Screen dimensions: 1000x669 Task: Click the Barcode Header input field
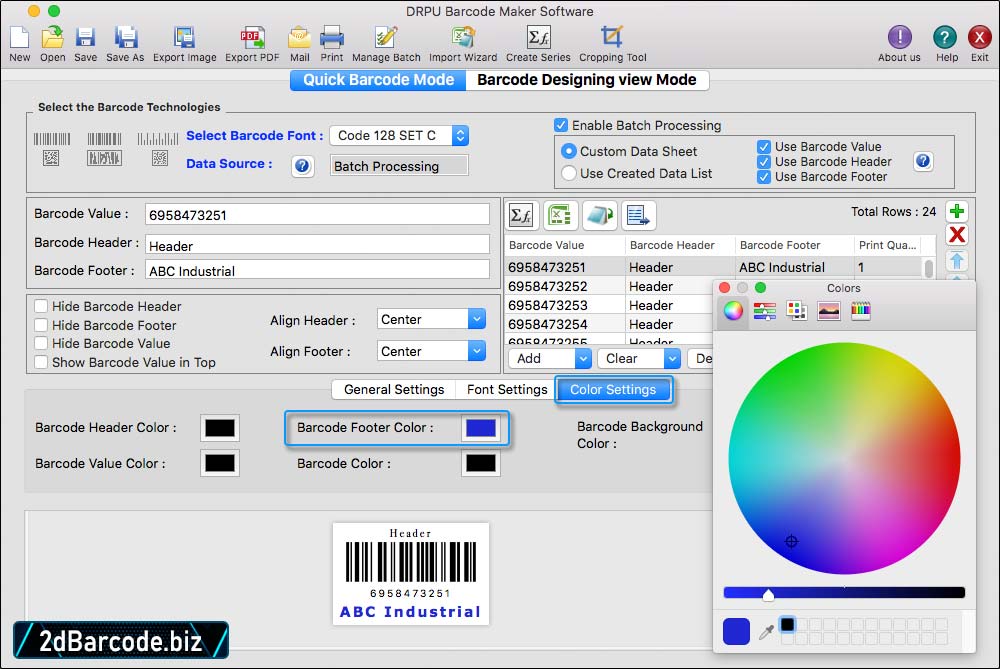(x=317, y=246)
